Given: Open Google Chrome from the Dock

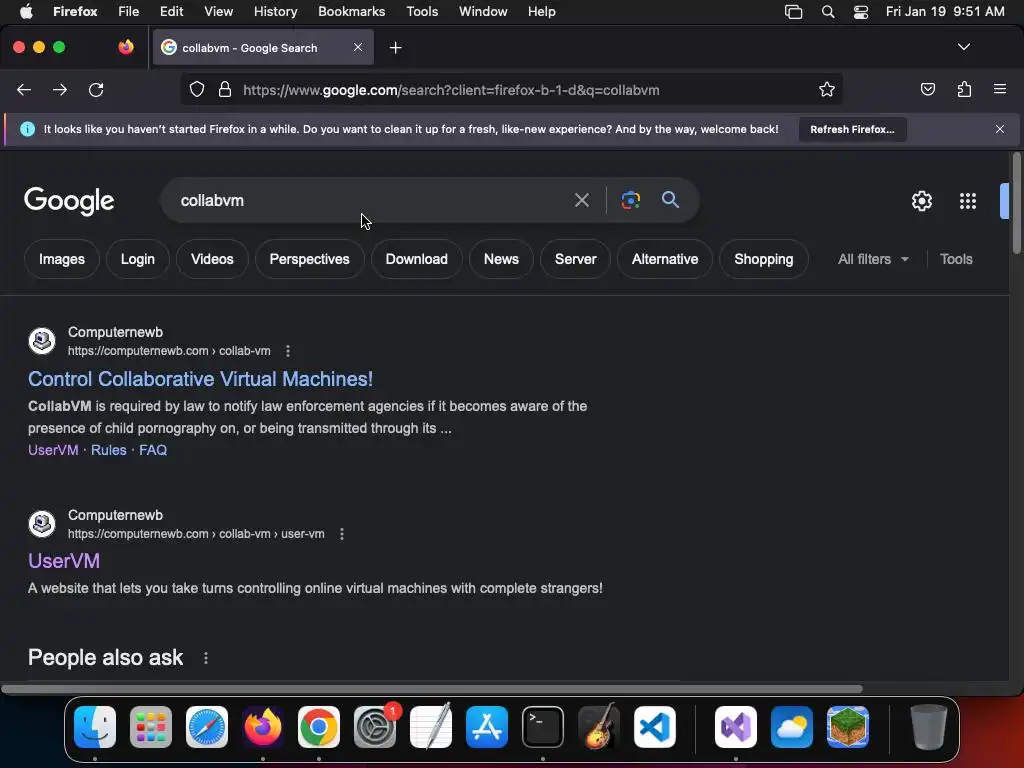Looking at the screenshot, I should (x=319, y=727).
